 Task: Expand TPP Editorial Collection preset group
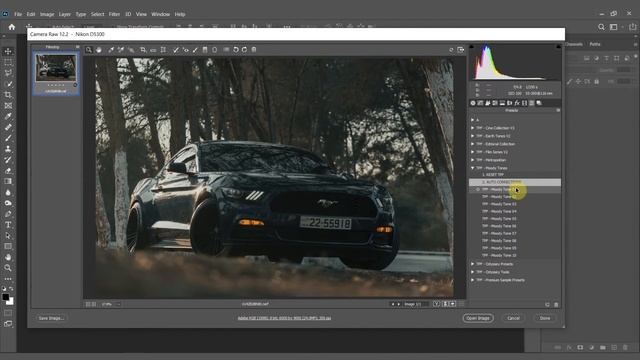[x=473, y=144]
